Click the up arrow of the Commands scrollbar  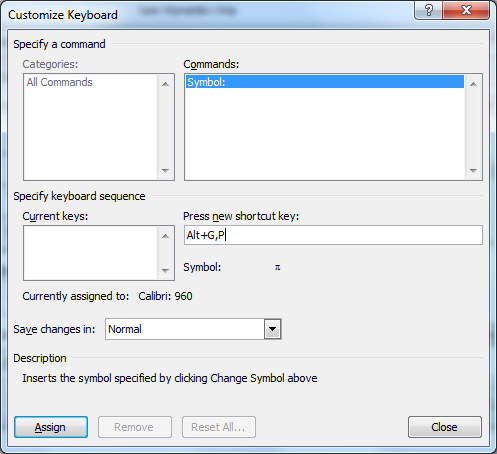coord(473,84)
